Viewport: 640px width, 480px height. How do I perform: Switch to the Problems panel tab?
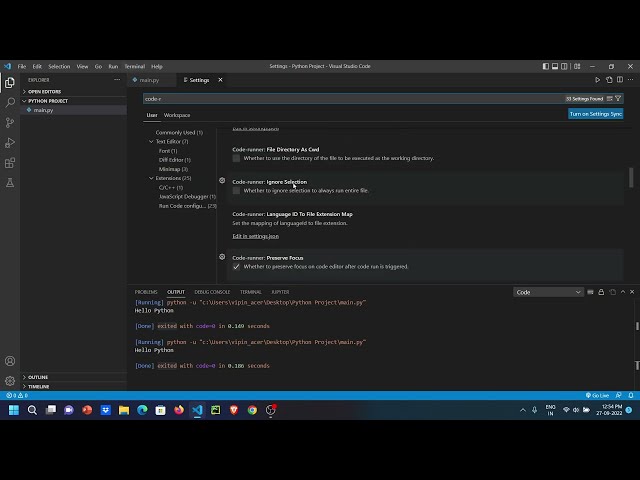pyautogui.click(x=146, y=292)
